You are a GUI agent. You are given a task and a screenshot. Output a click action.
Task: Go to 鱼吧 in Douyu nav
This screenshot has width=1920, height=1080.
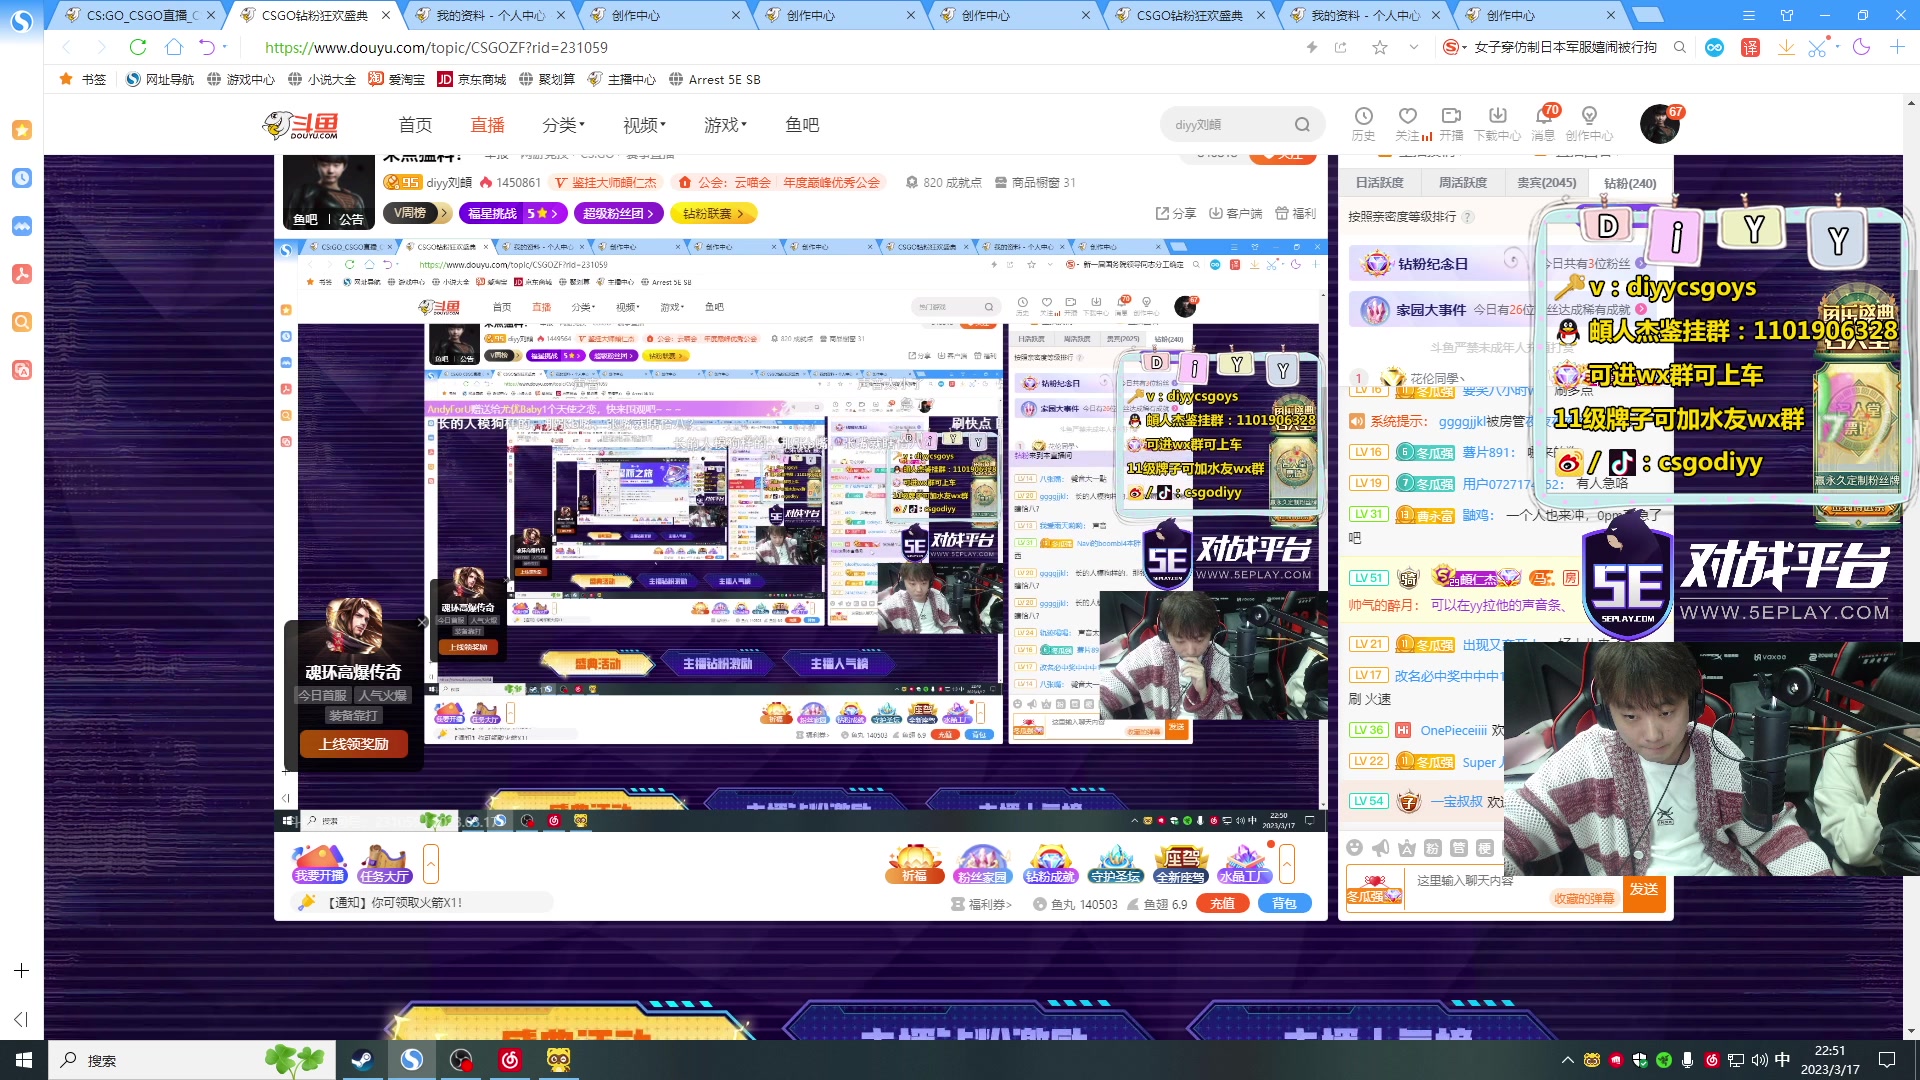pyautogui.click(x=802, y=125)
